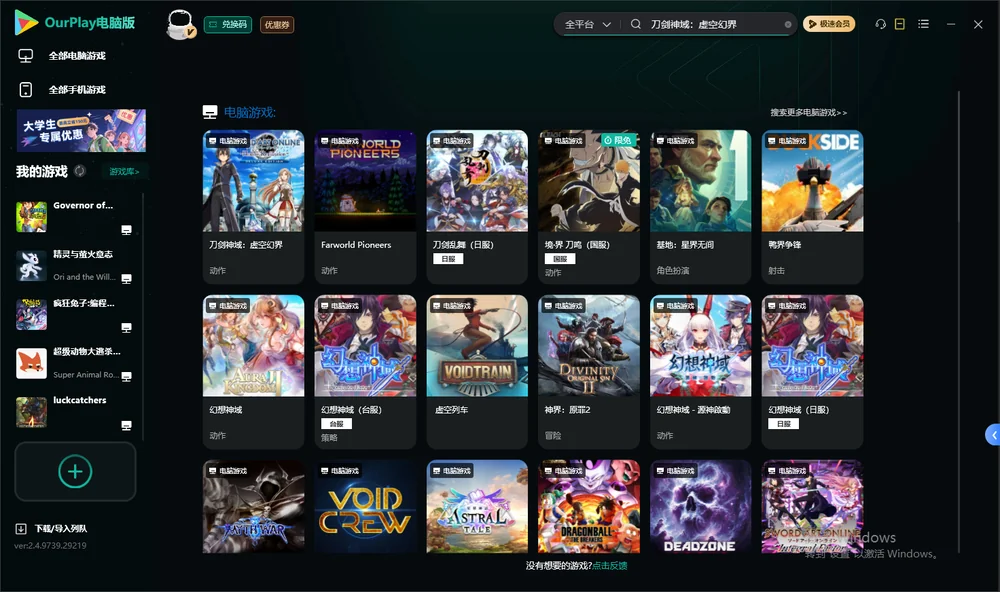This screenshot has height=592, width=1000.
Task: Click the 疯狂兔子 game icon
Action: pyautogui.click(x=31, y=314)
